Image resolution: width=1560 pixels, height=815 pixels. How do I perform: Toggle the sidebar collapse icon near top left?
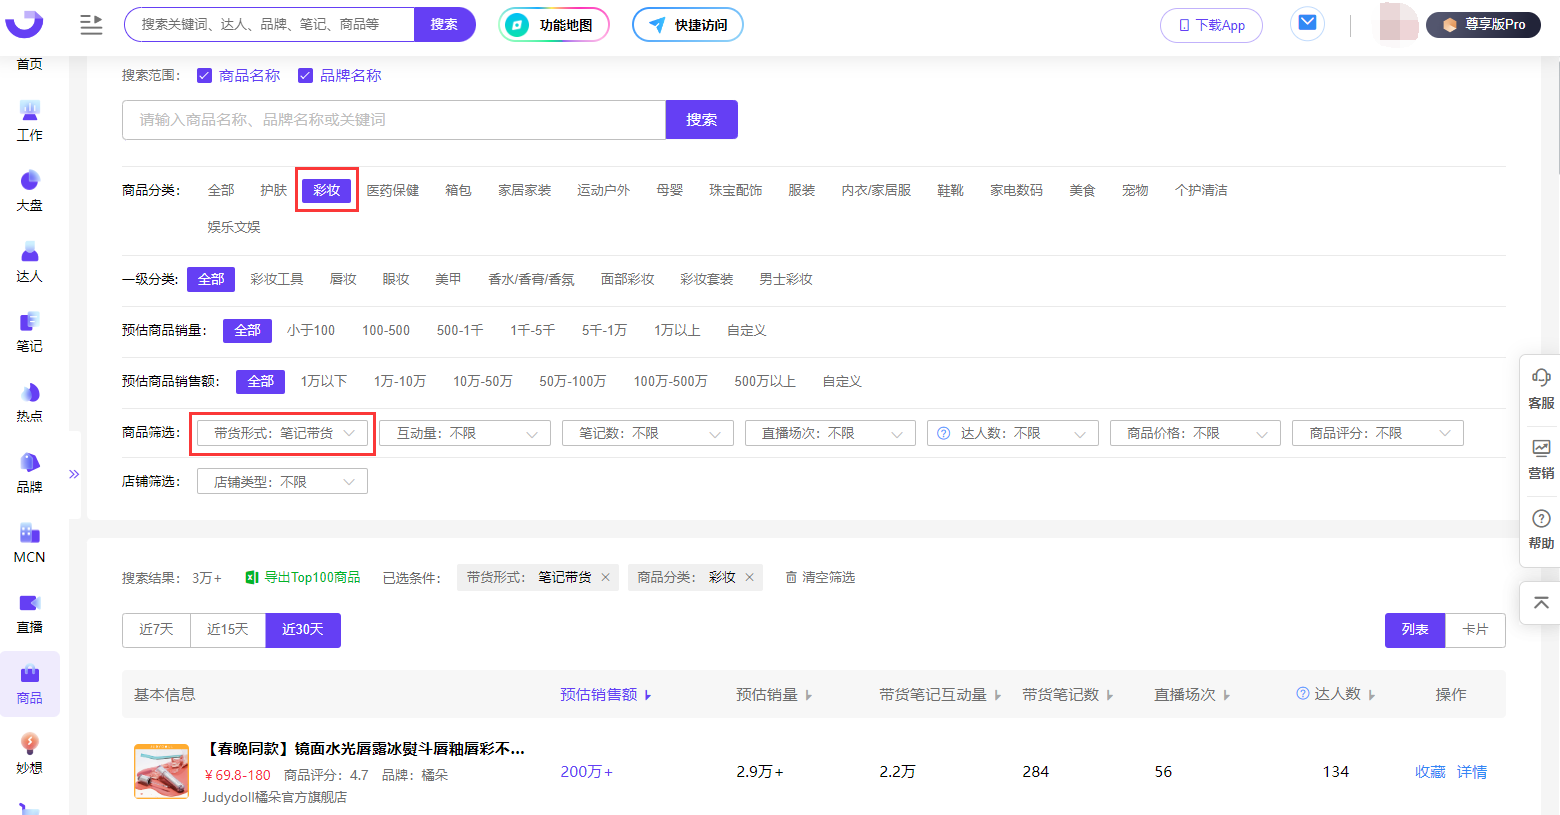91,25
